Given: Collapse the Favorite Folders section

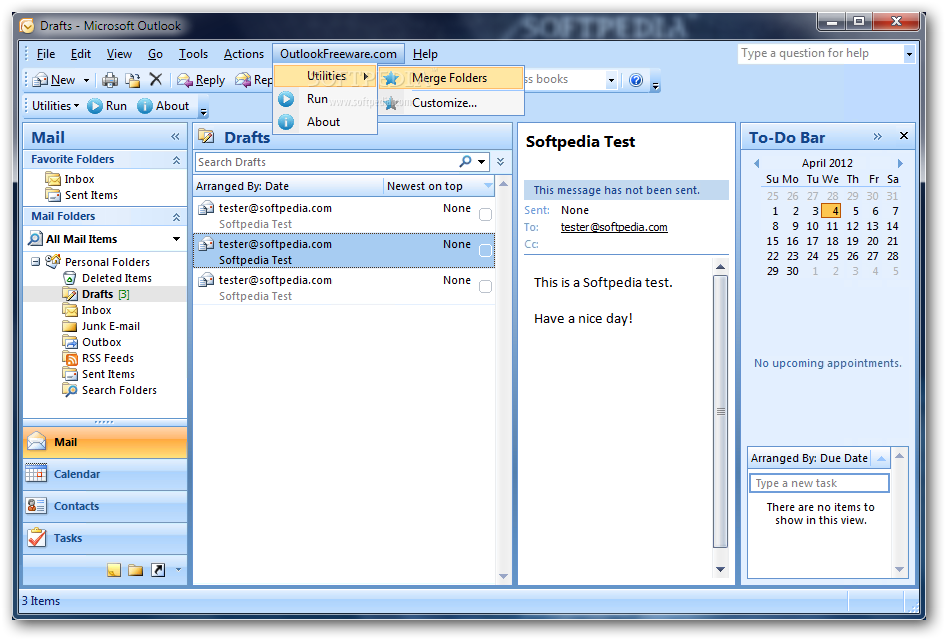Looking at the screenshot, I should coord(176,160).
